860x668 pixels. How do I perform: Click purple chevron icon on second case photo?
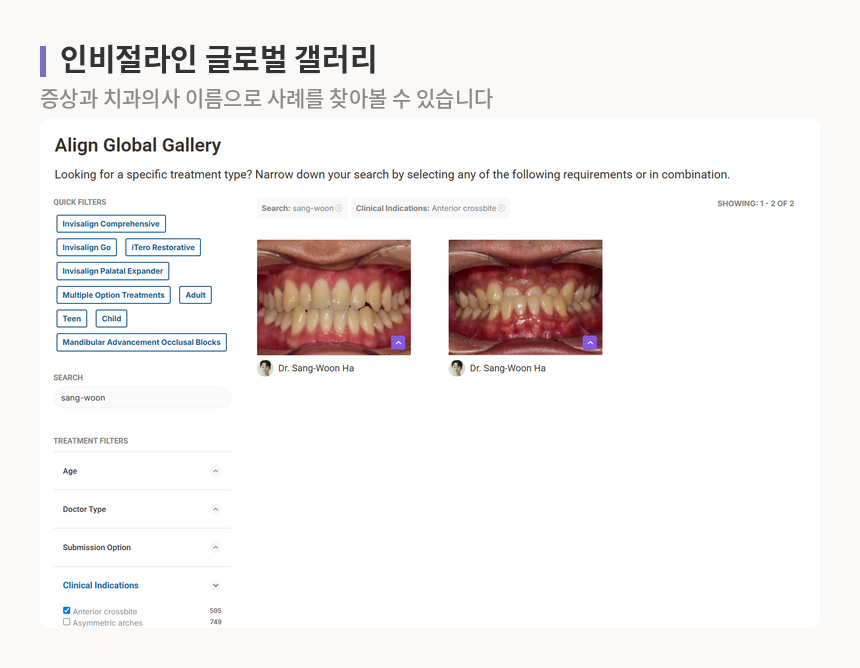[x=590, y=343]
